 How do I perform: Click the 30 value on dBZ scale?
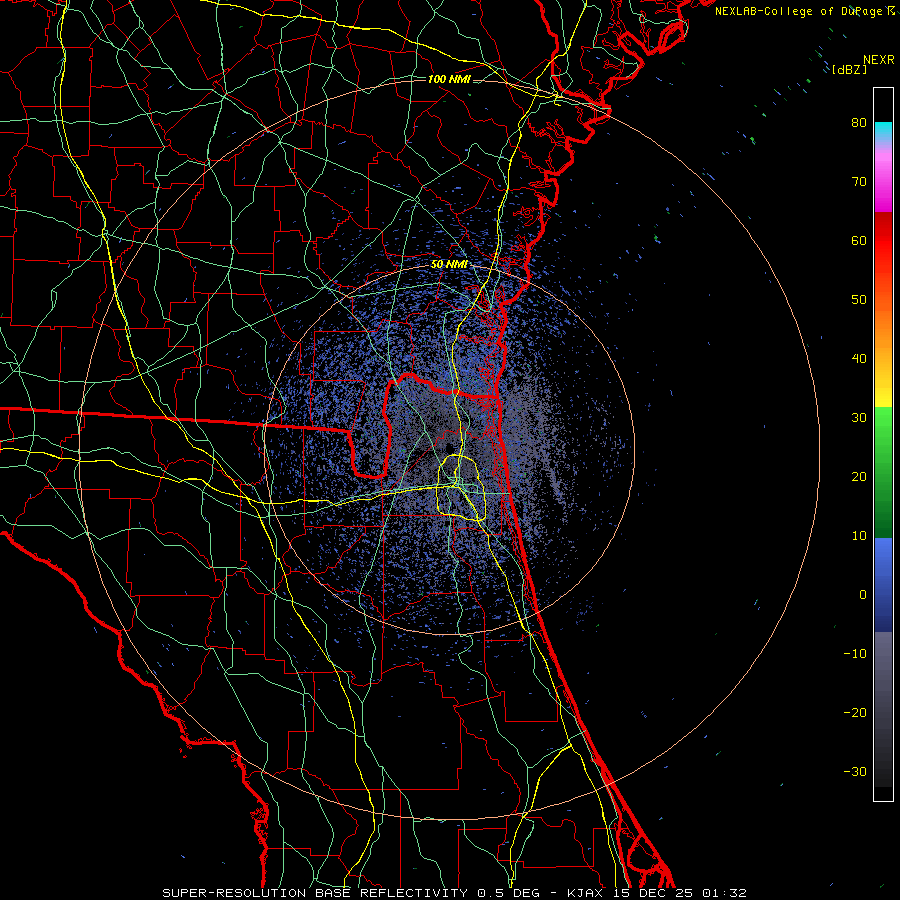pyautogui.click(x=859, y=418)
